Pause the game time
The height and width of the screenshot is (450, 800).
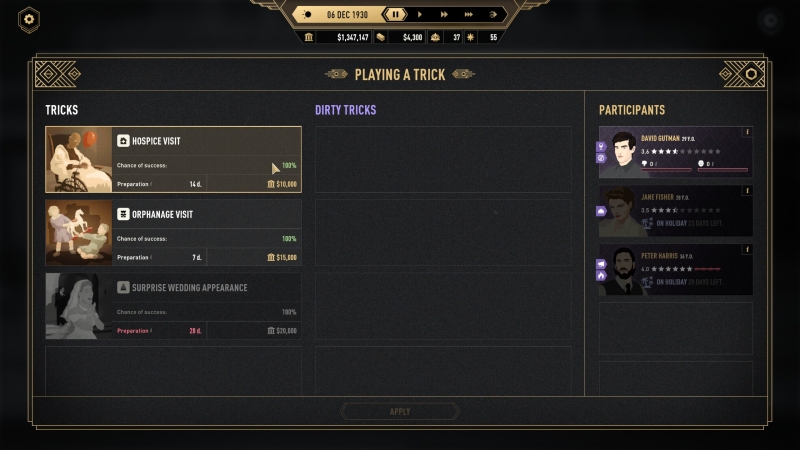click(396, 14)
